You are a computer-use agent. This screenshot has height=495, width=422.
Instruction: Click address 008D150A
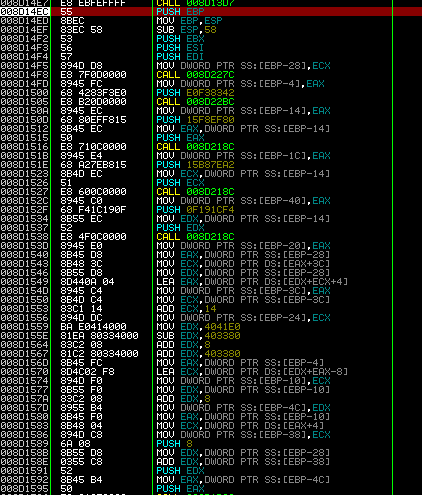click(25, 111)
